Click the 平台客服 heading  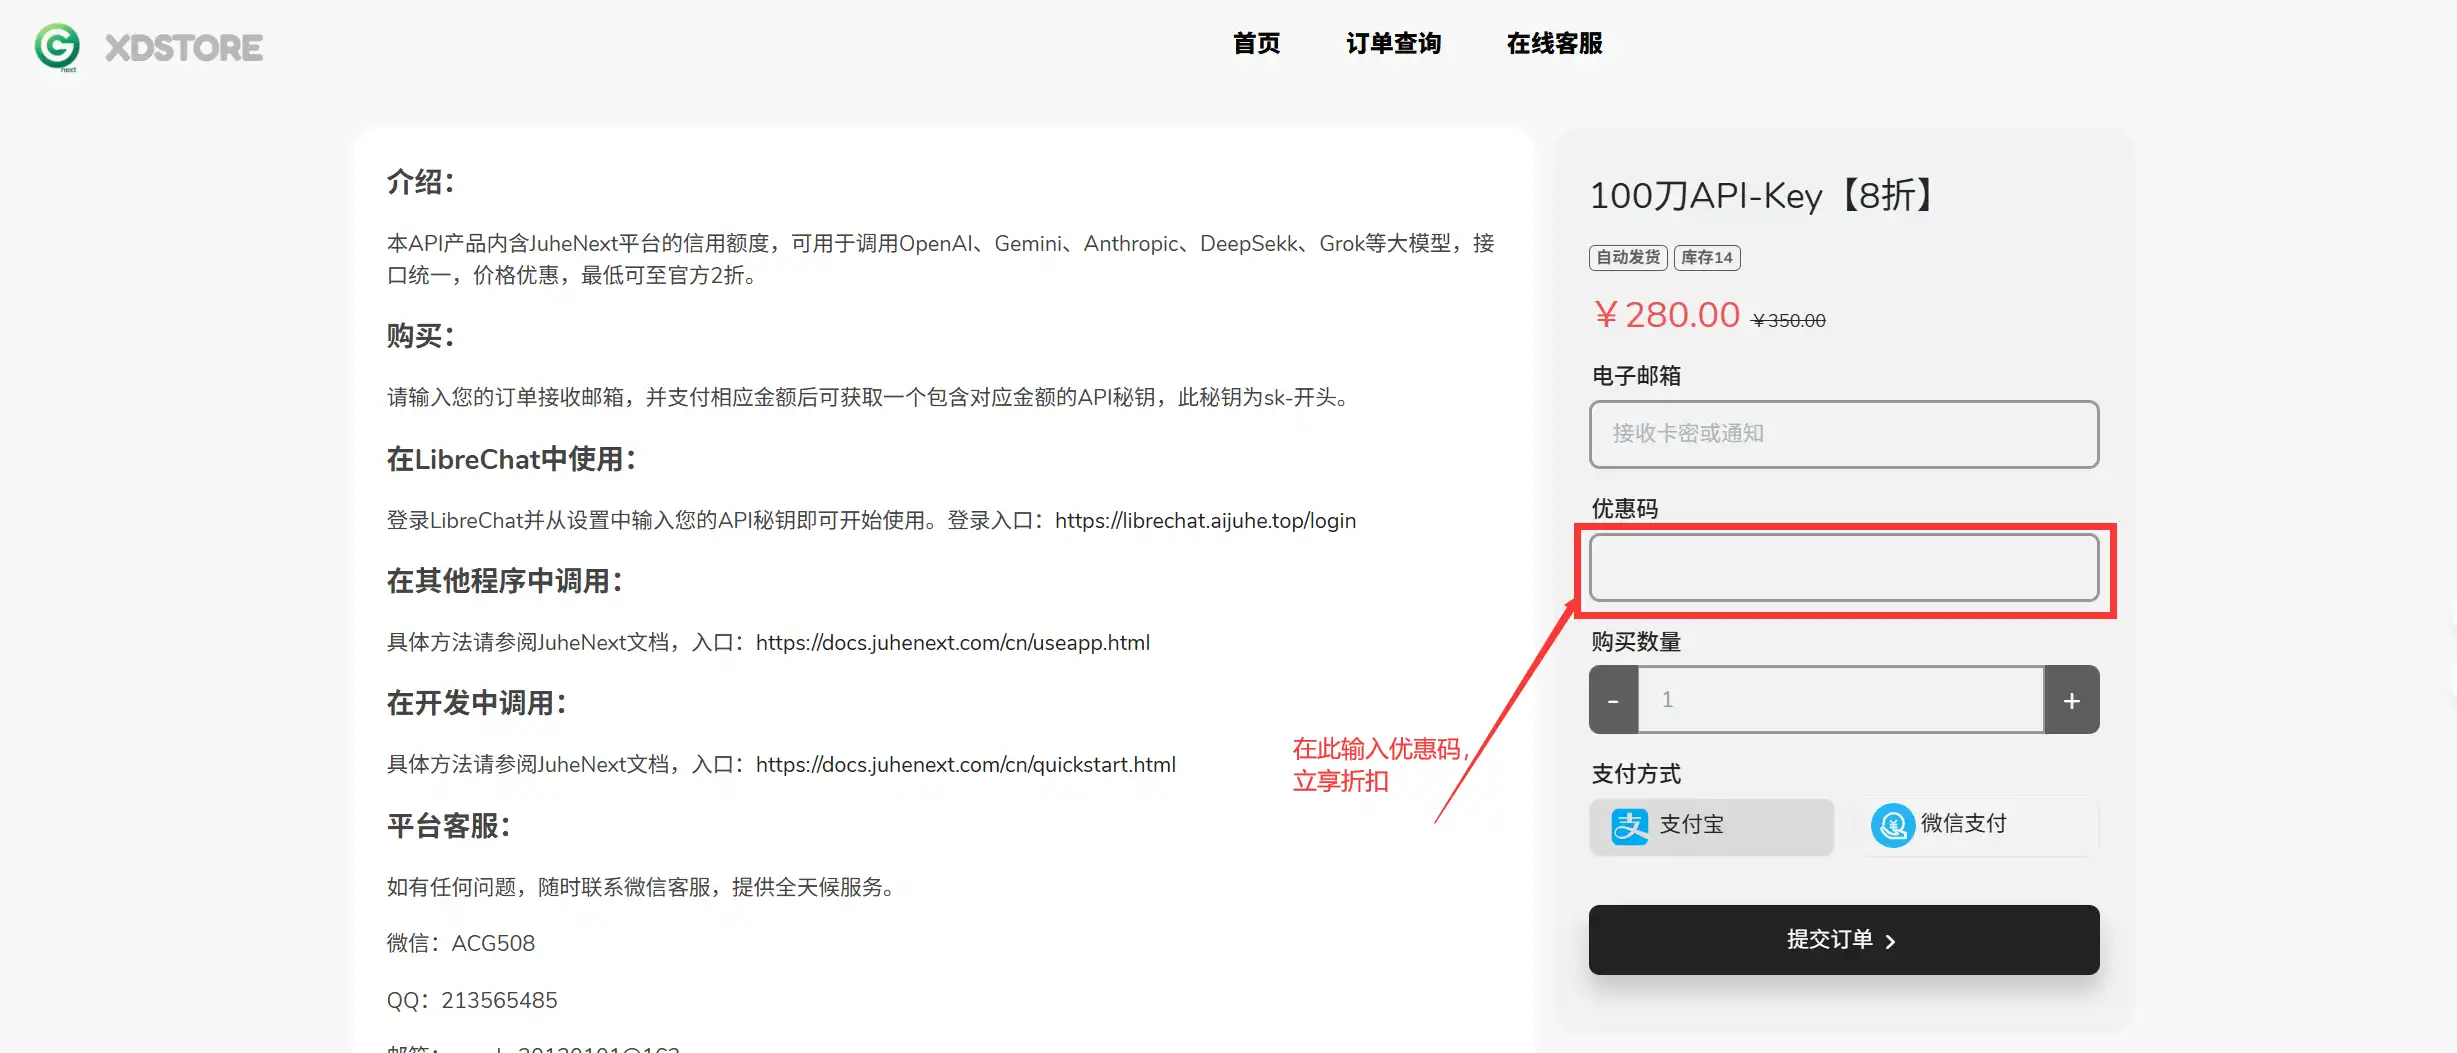[x=449, y=827]
